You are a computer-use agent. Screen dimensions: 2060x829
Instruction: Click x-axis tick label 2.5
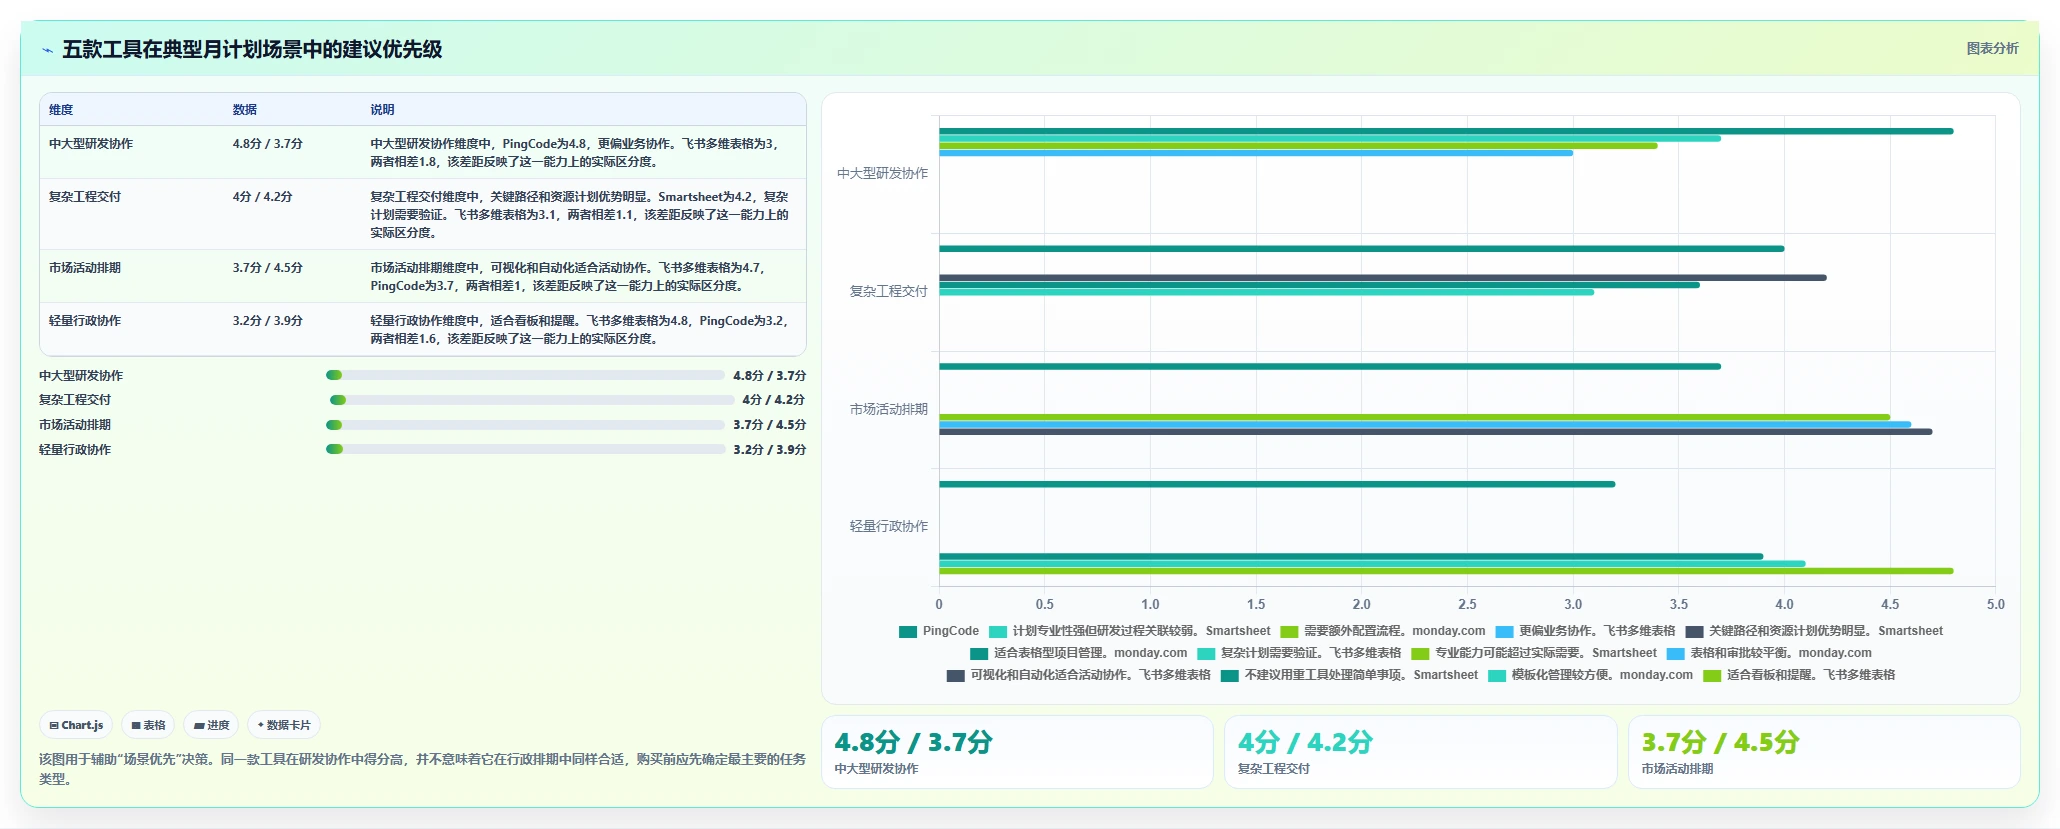(1467, 604)
